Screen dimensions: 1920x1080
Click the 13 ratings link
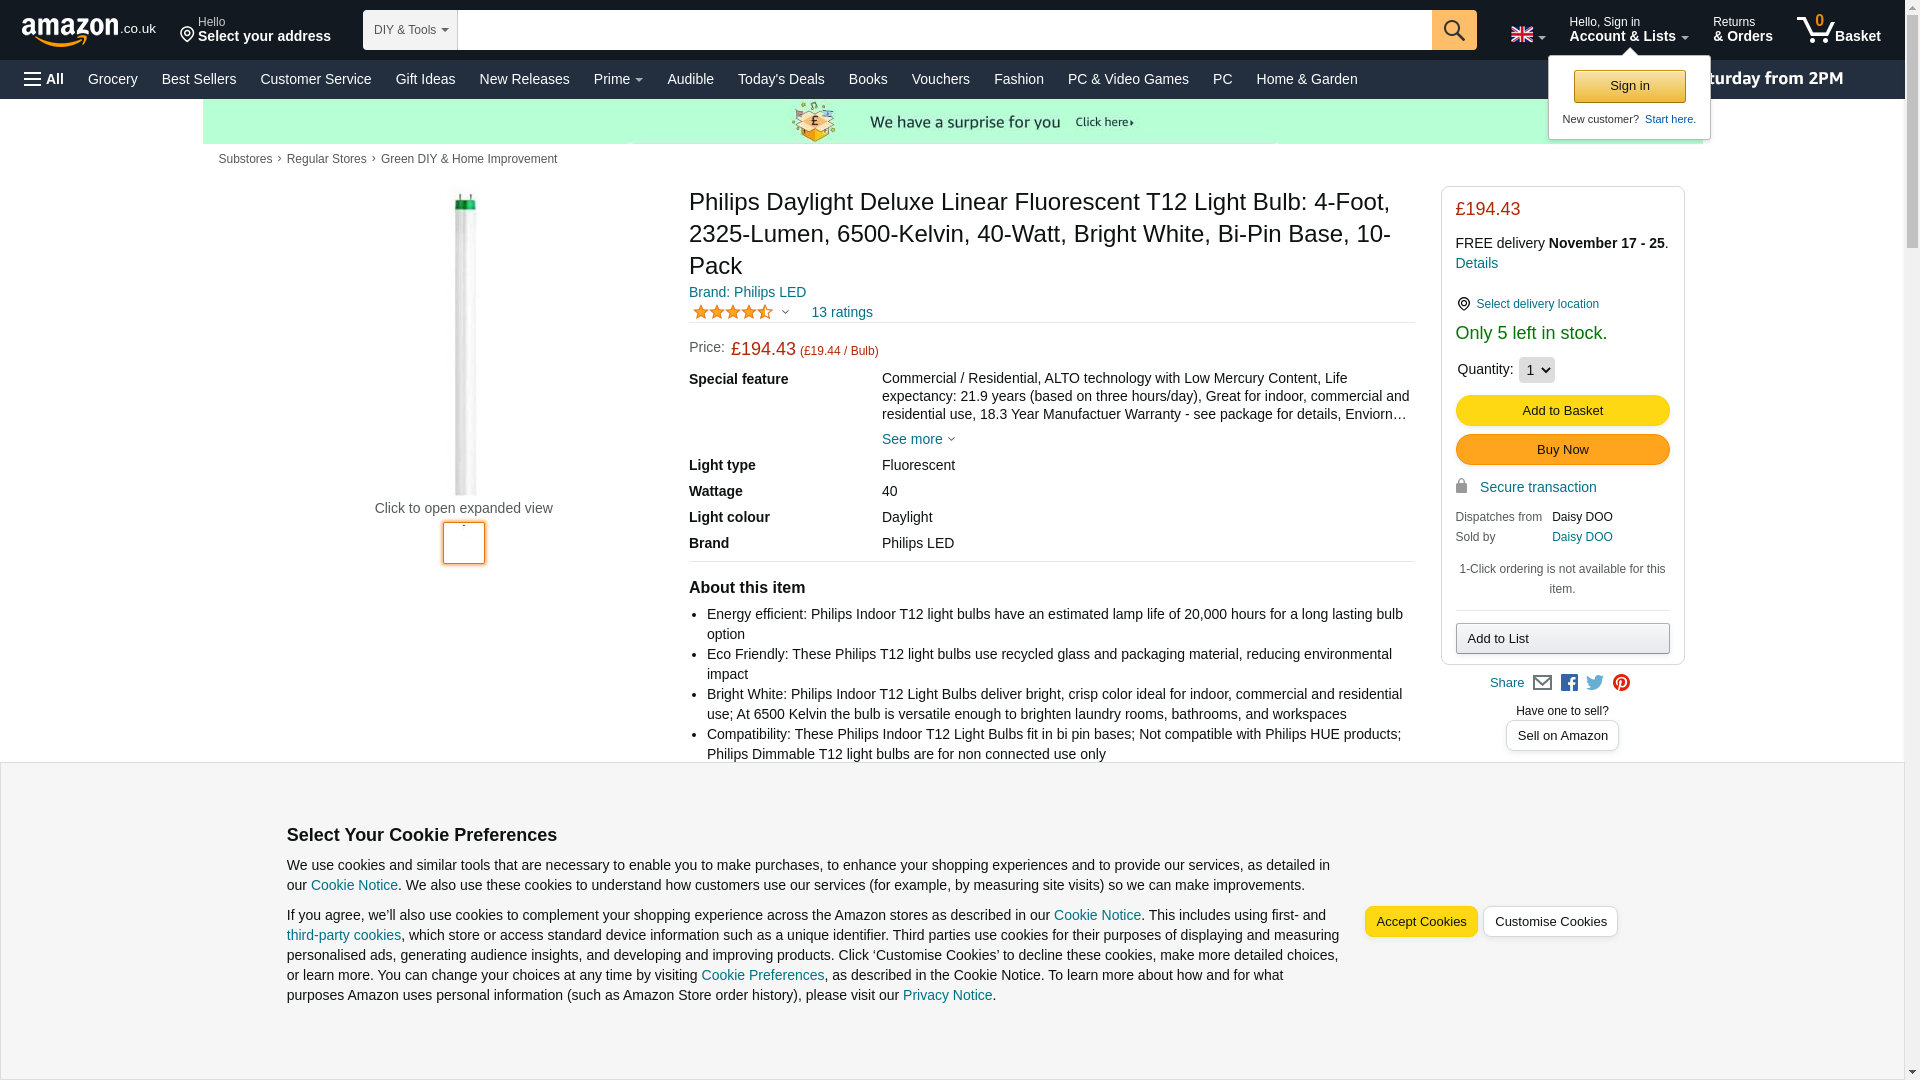coord(841,313)
